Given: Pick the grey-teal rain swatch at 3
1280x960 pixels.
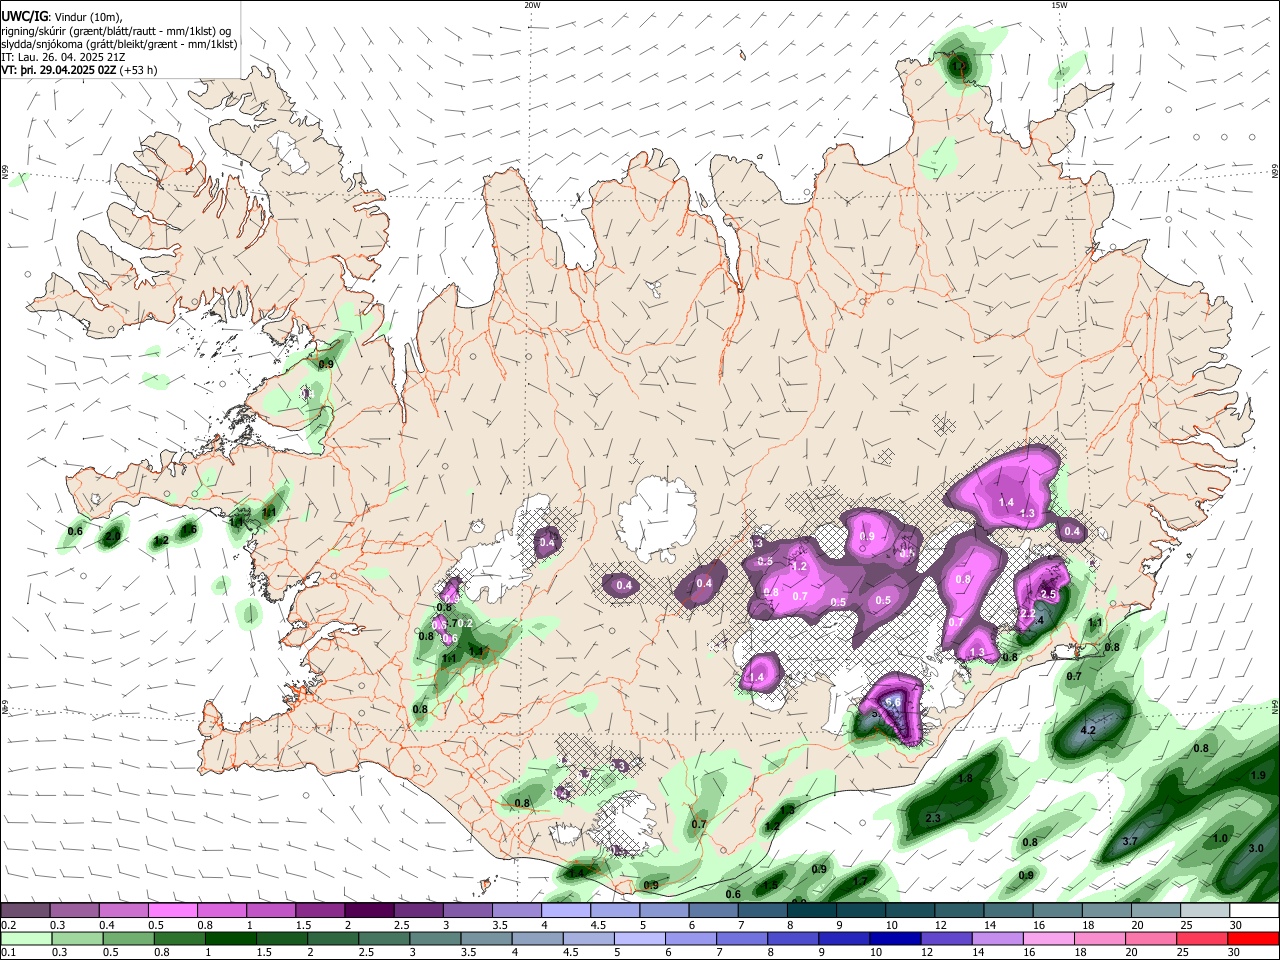Looking at the screenshot, I should coord(435,938).
